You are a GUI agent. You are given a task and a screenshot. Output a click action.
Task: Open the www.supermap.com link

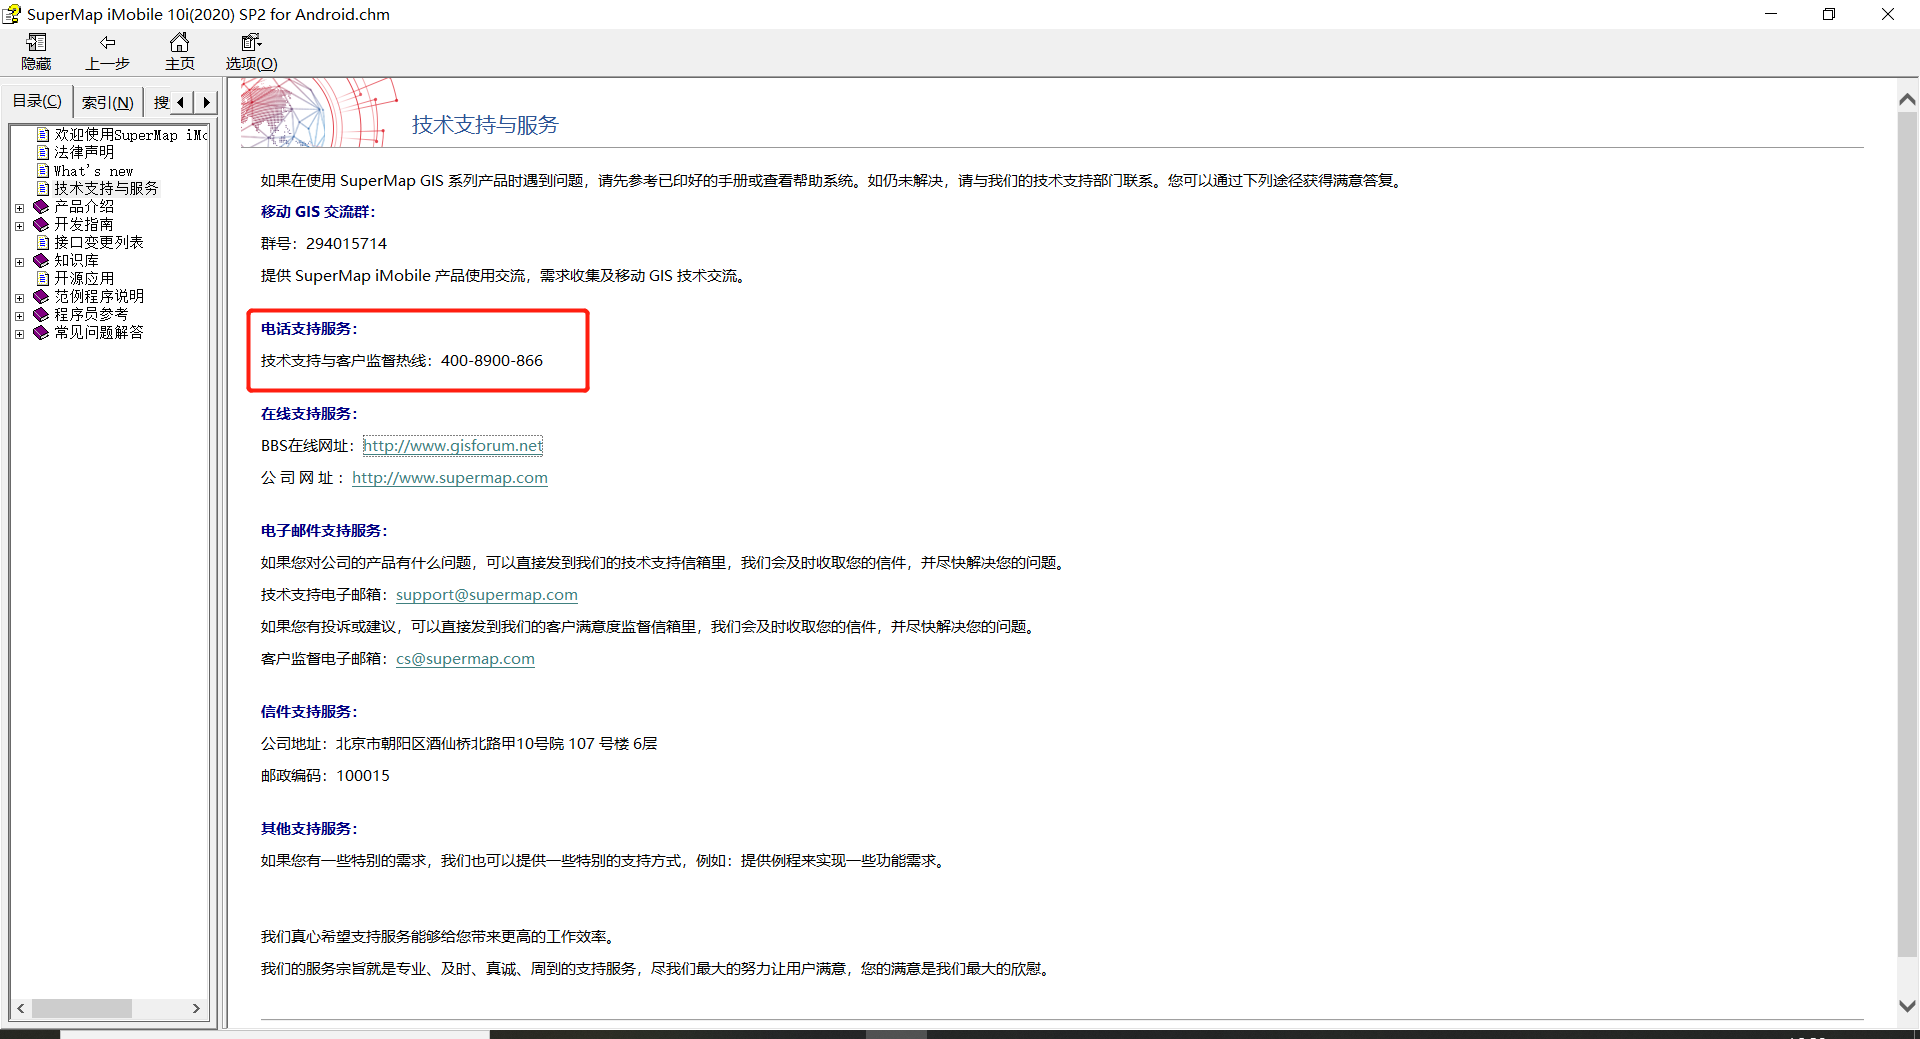tap(450, 477)
